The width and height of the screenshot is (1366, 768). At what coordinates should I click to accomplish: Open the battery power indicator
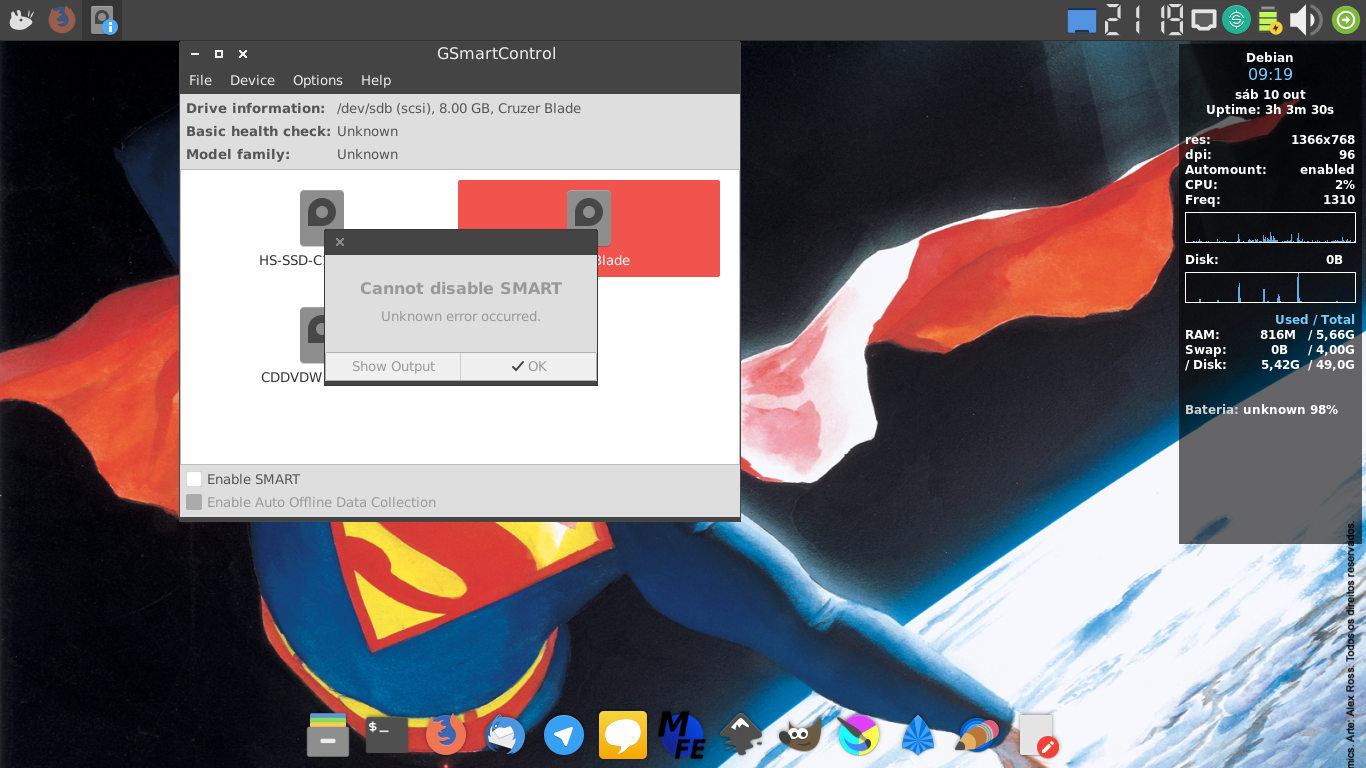[x=1270, y=19]
